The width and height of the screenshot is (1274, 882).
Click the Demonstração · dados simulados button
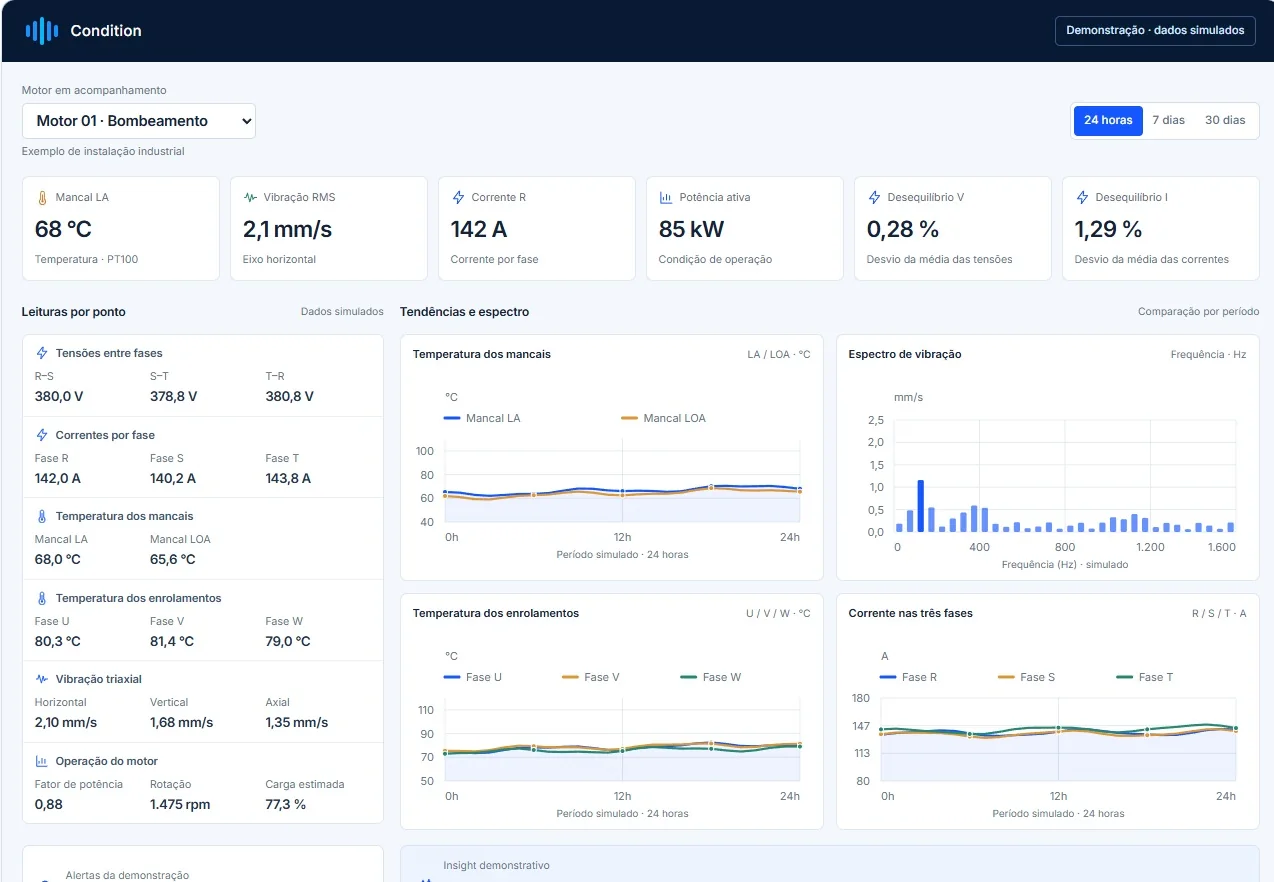click(1155, 31)
